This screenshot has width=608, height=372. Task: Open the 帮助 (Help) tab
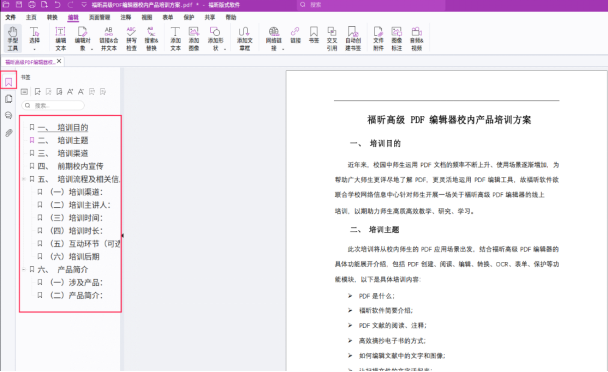[231, 17]
